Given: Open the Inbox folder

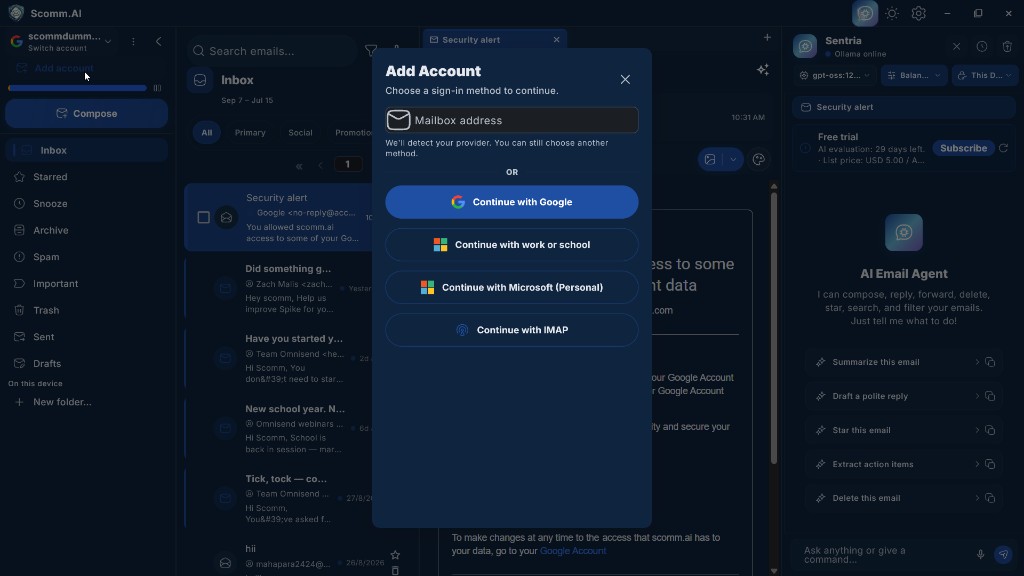Looking at the screenshot, I should (86, 150).
